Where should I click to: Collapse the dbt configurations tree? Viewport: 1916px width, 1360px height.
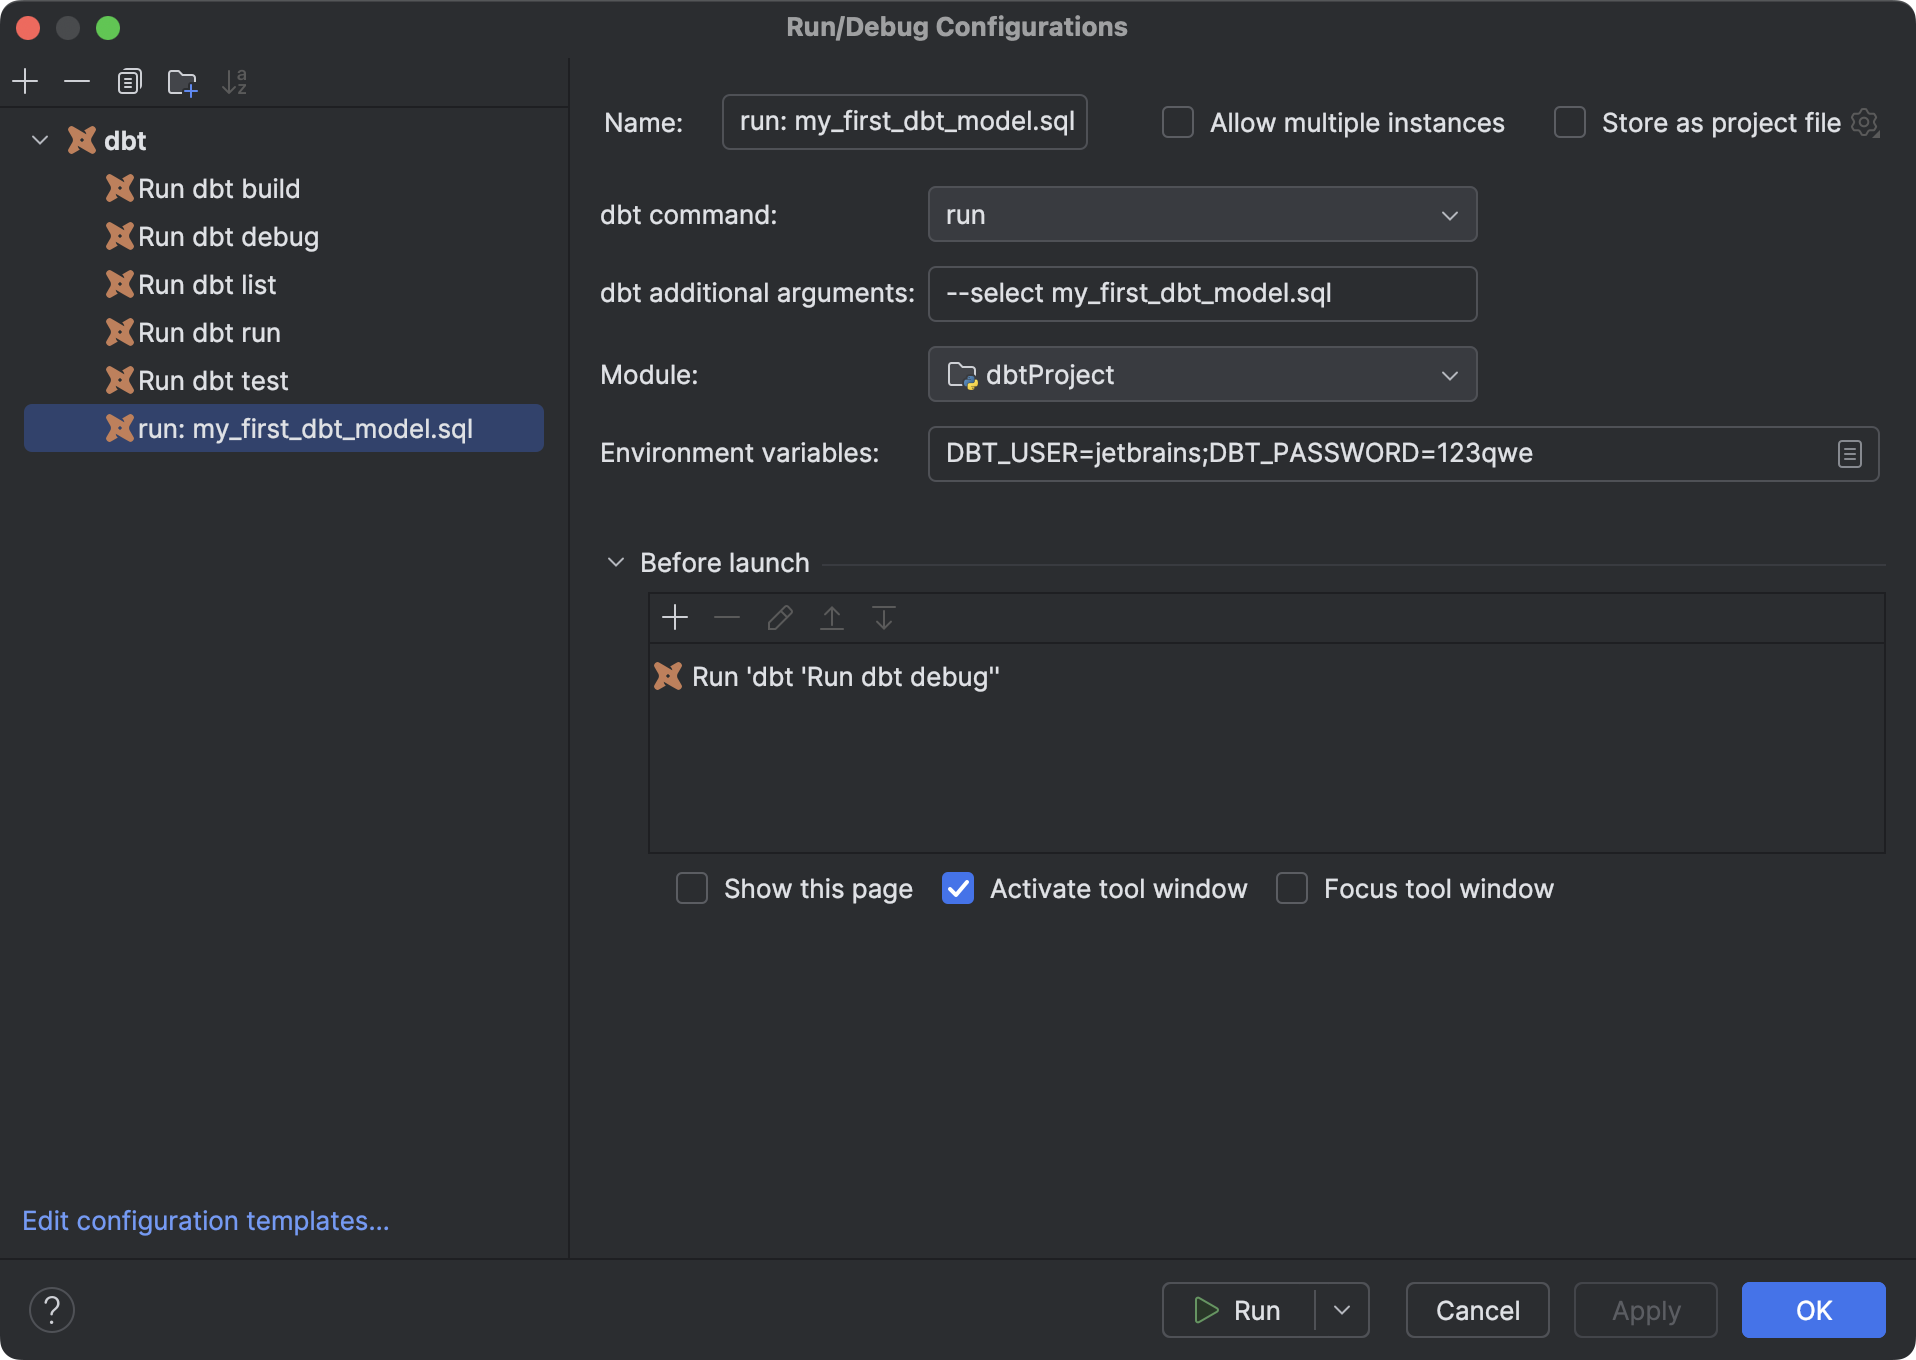click(x=40, y=140)
